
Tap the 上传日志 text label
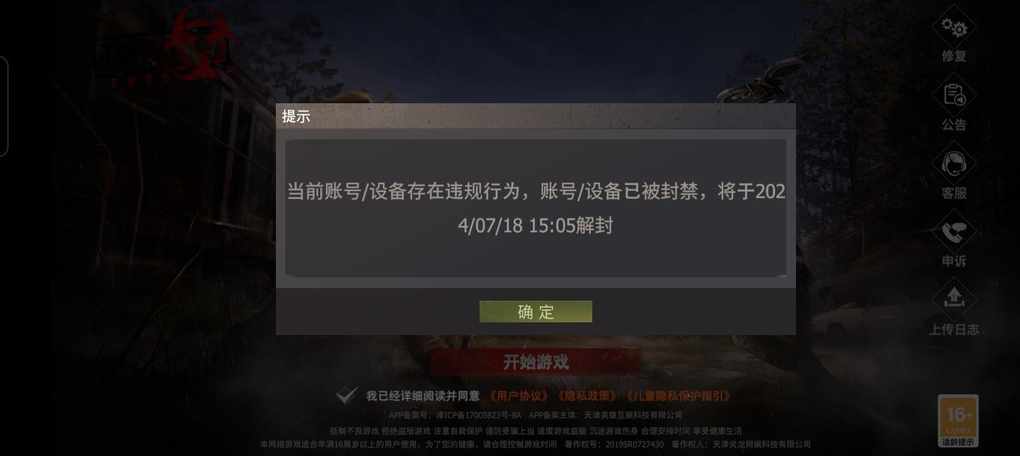tap(954, 330)
